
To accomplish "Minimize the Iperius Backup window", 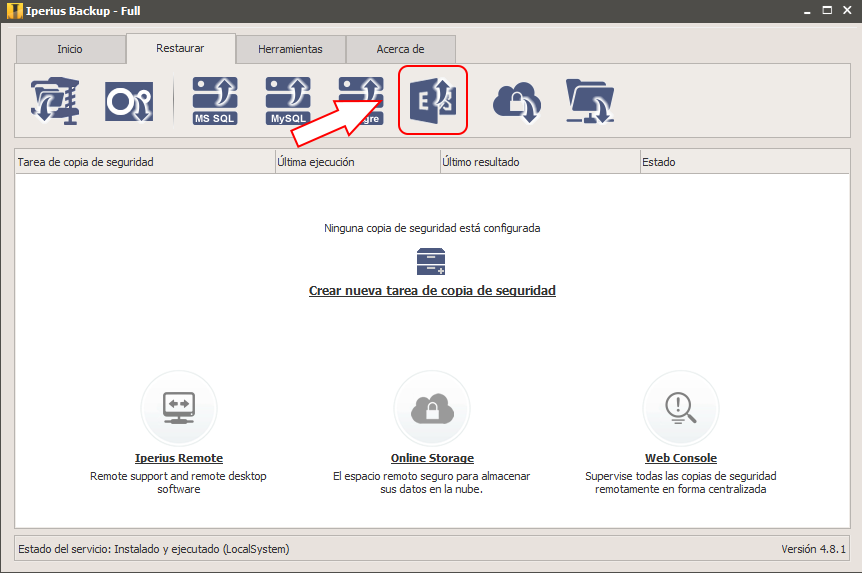I will click(x=807, y=11).
